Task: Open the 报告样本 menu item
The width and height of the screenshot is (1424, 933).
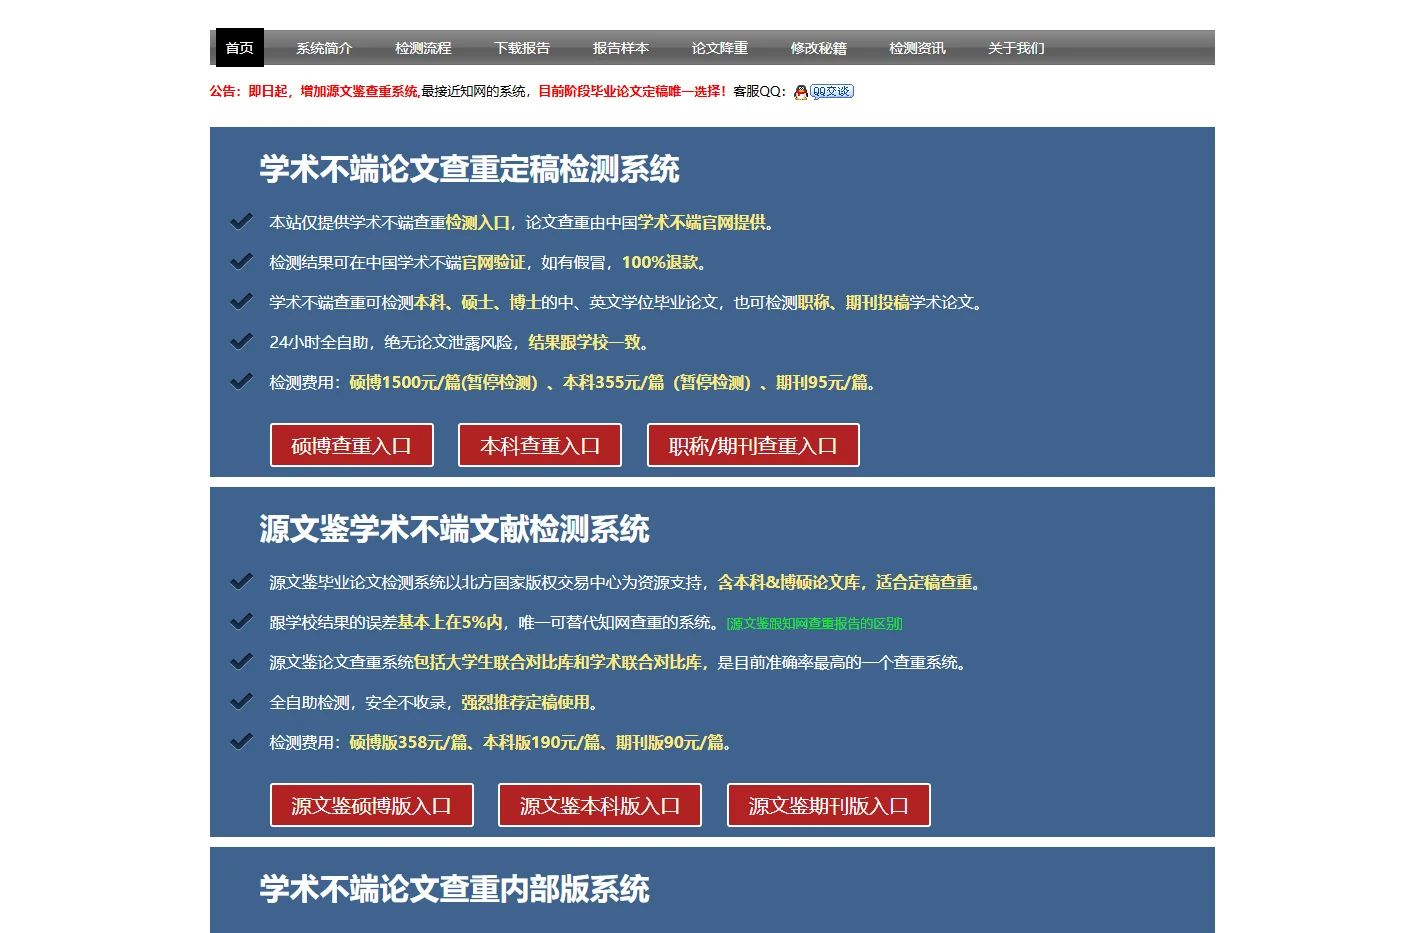Action: [621, 48]
